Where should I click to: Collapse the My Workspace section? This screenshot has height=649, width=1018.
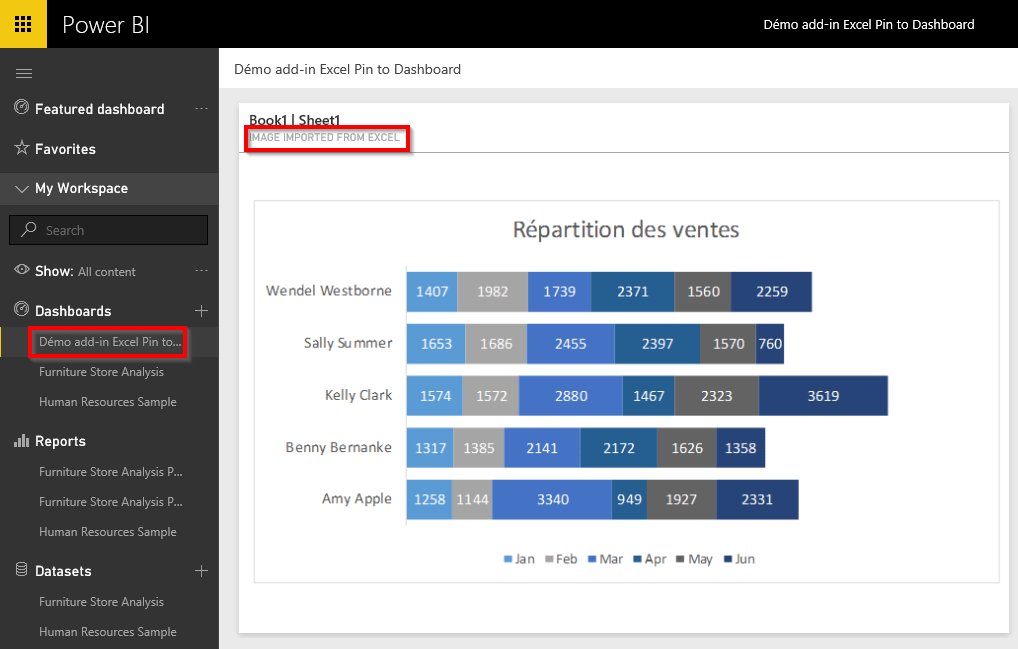21,188
